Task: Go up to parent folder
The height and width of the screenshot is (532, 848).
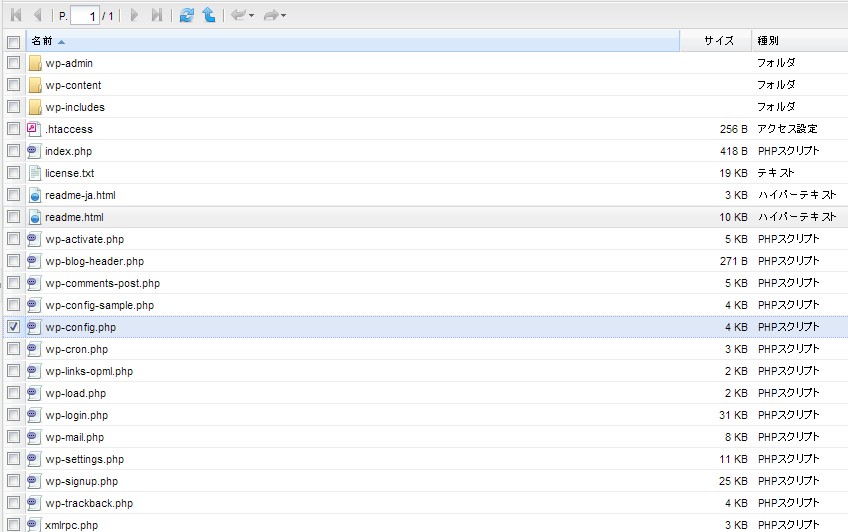Action: (208, 15)
